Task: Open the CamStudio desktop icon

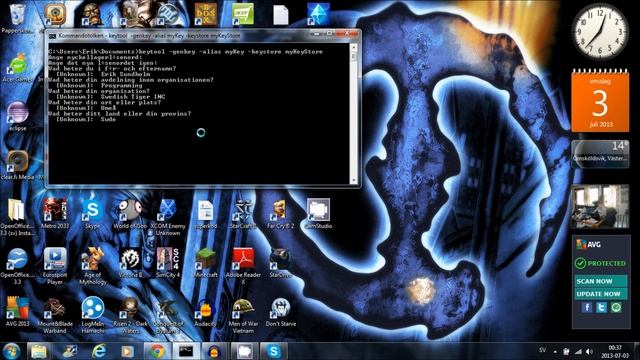Action: pyautogui.click(x=318, y=213)
